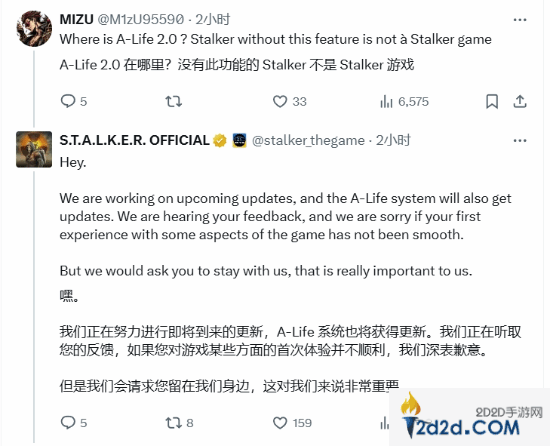Open MIZU's tweet timestamp 2小时
The width and height of the screenshot is (550, 446).
pyautogui.click(x=213, y=19)
